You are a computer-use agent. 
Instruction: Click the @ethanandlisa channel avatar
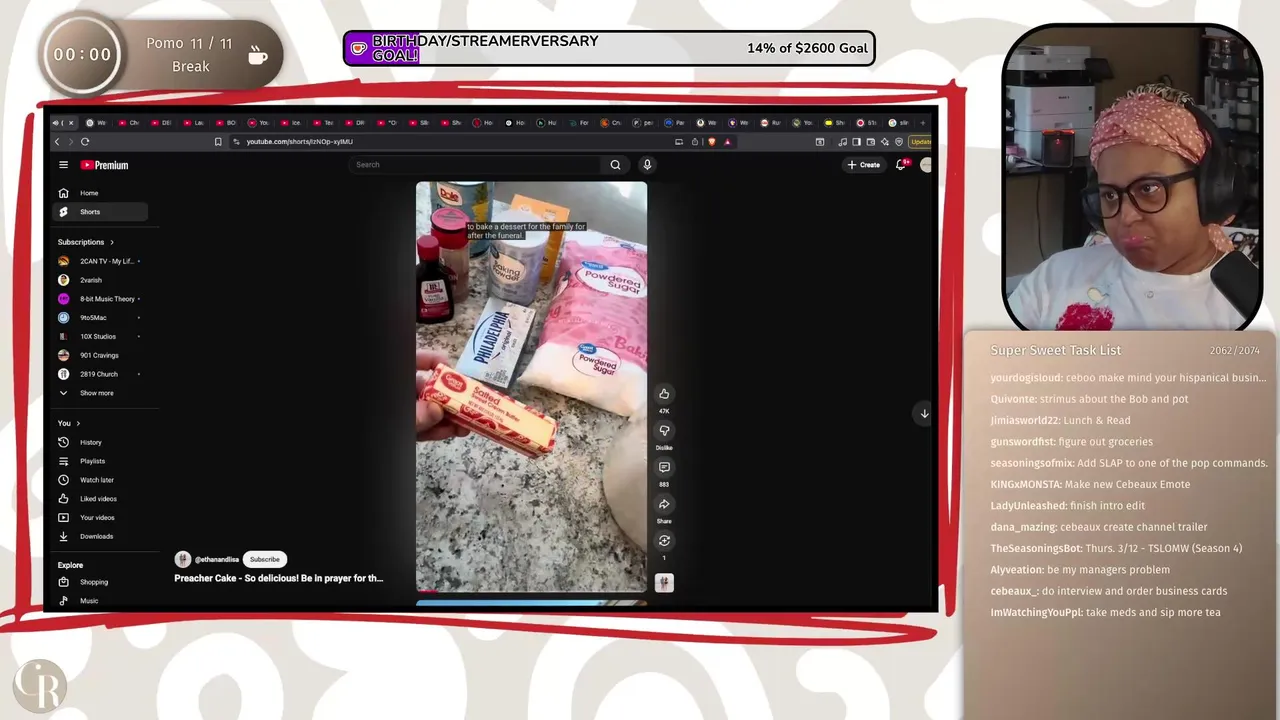point(182,559)
